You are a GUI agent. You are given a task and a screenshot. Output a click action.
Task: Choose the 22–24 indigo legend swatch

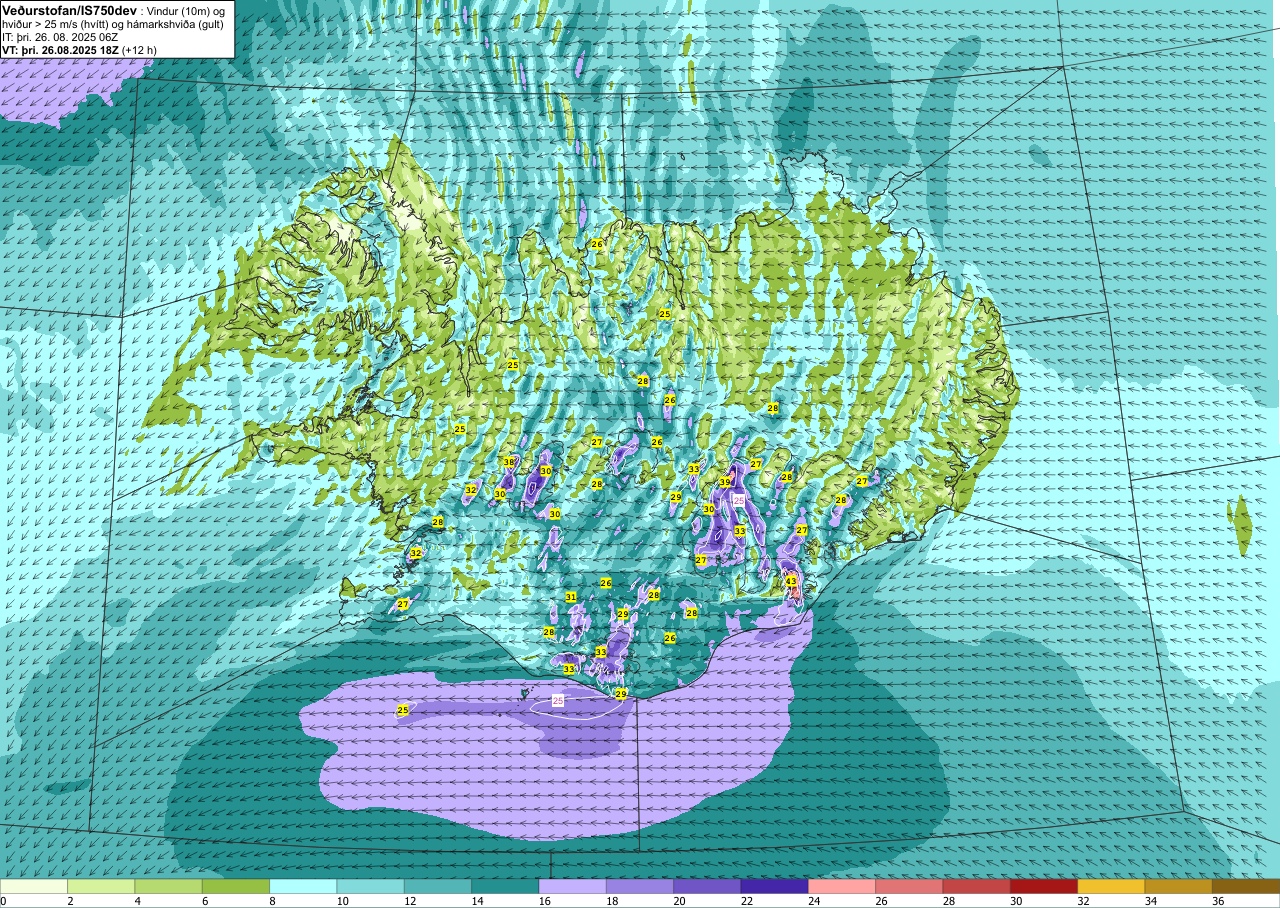[774, 886]
